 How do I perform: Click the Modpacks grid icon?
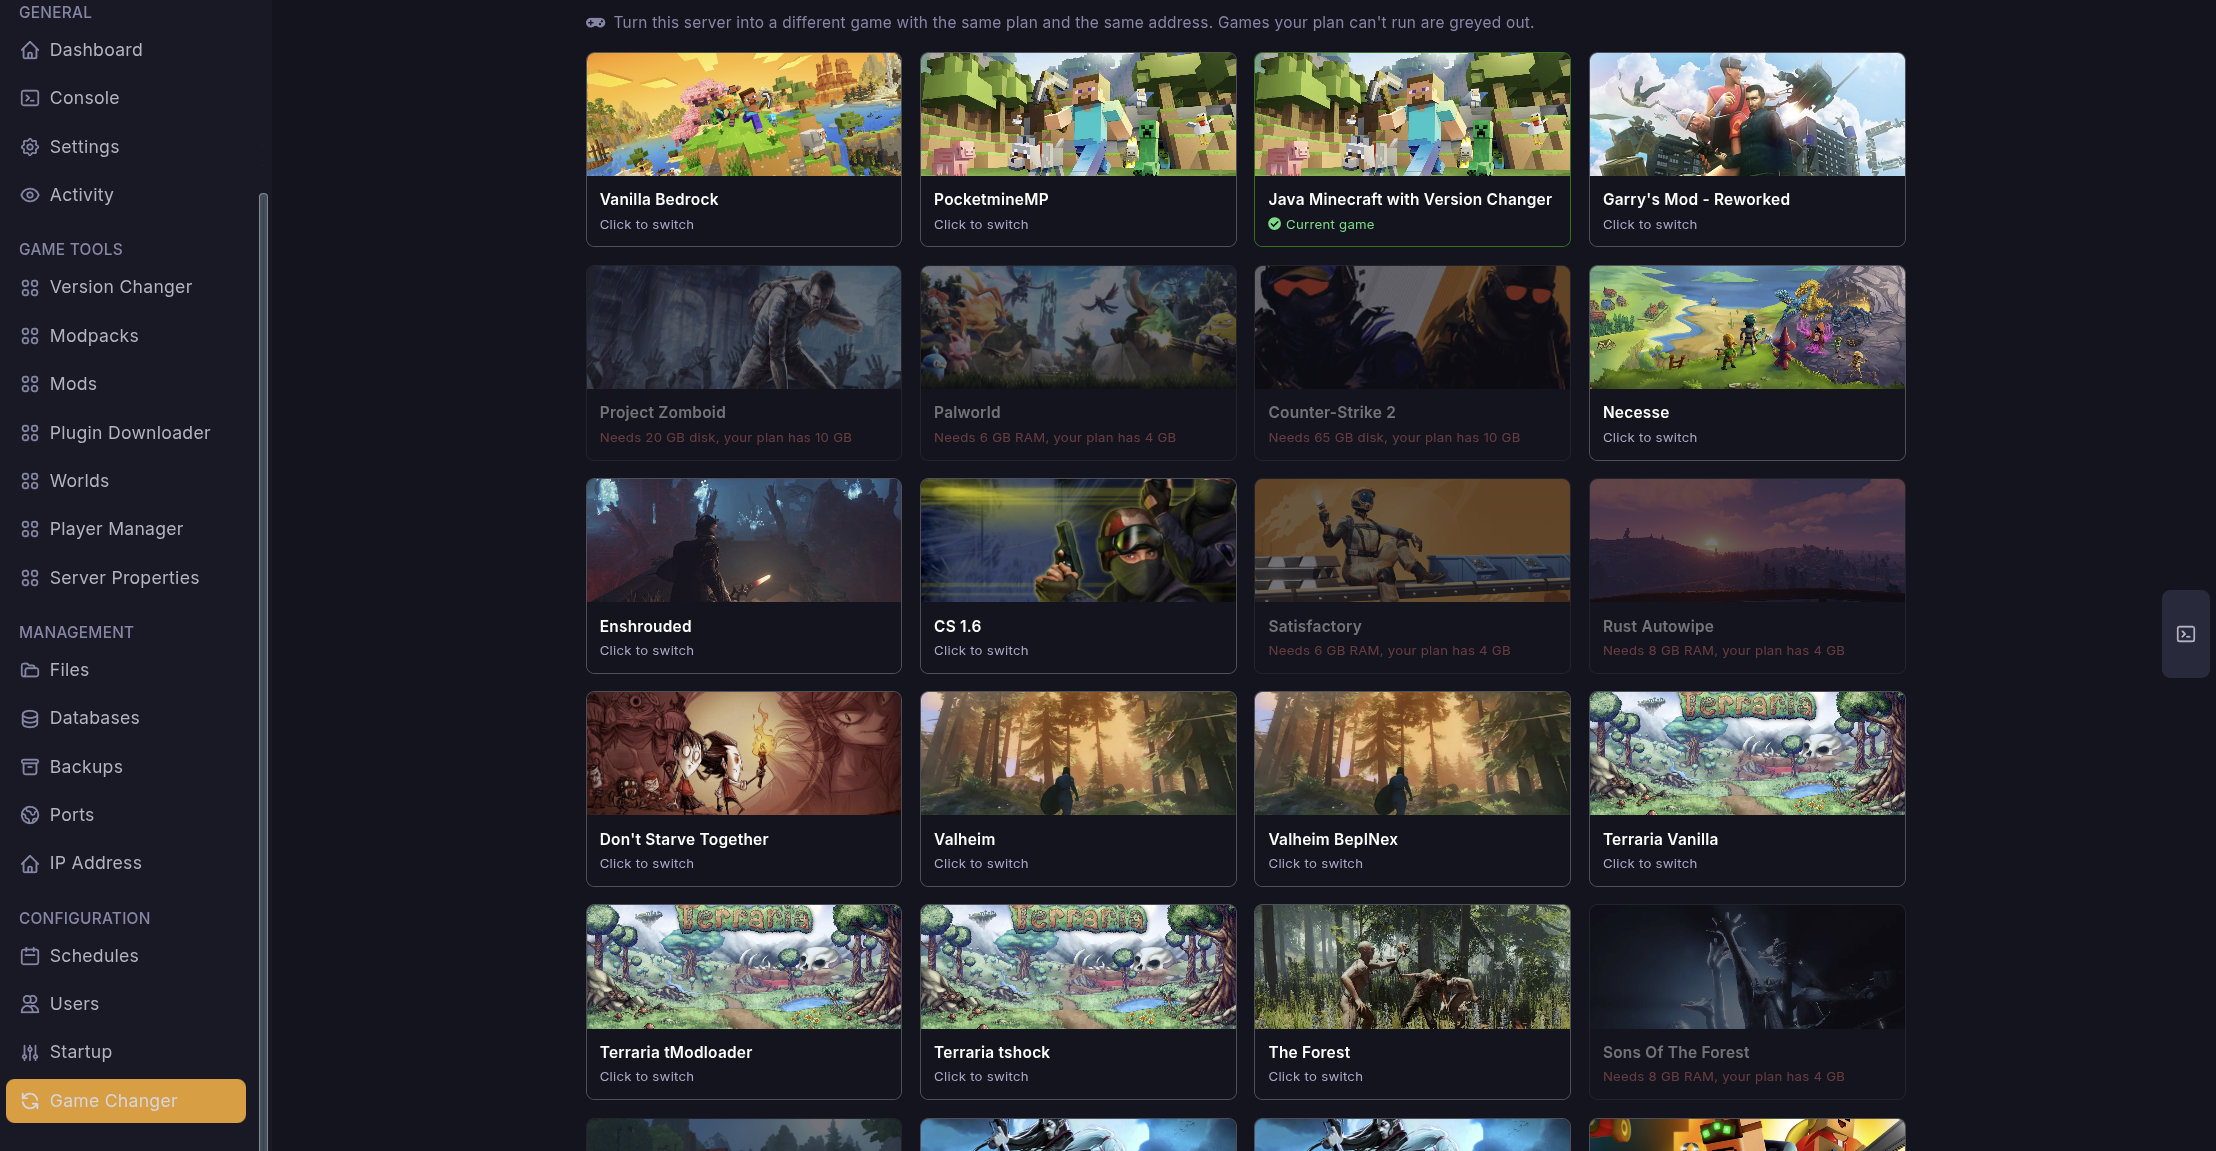point(30,336)
